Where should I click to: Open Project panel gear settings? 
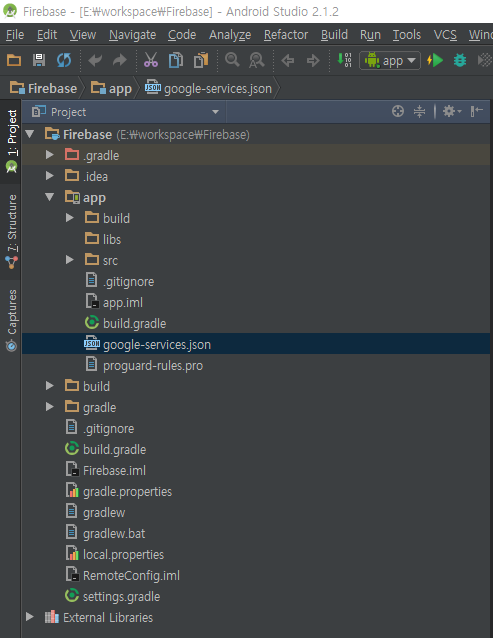click(x=452, y=111)
